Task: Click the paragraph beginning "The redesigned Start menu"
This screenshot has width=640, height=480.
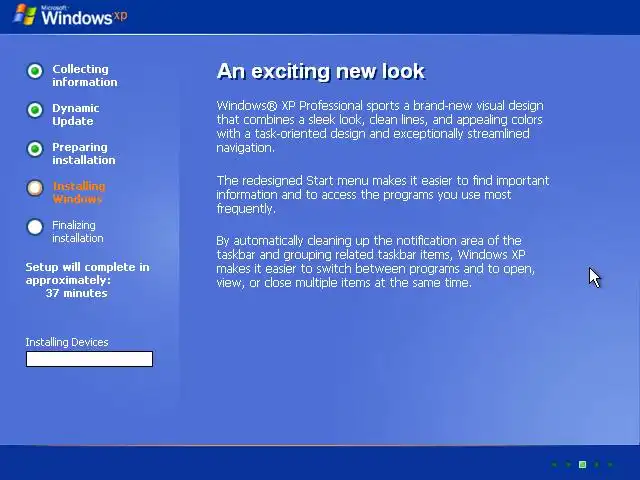Action: click(x=383, y=195)
